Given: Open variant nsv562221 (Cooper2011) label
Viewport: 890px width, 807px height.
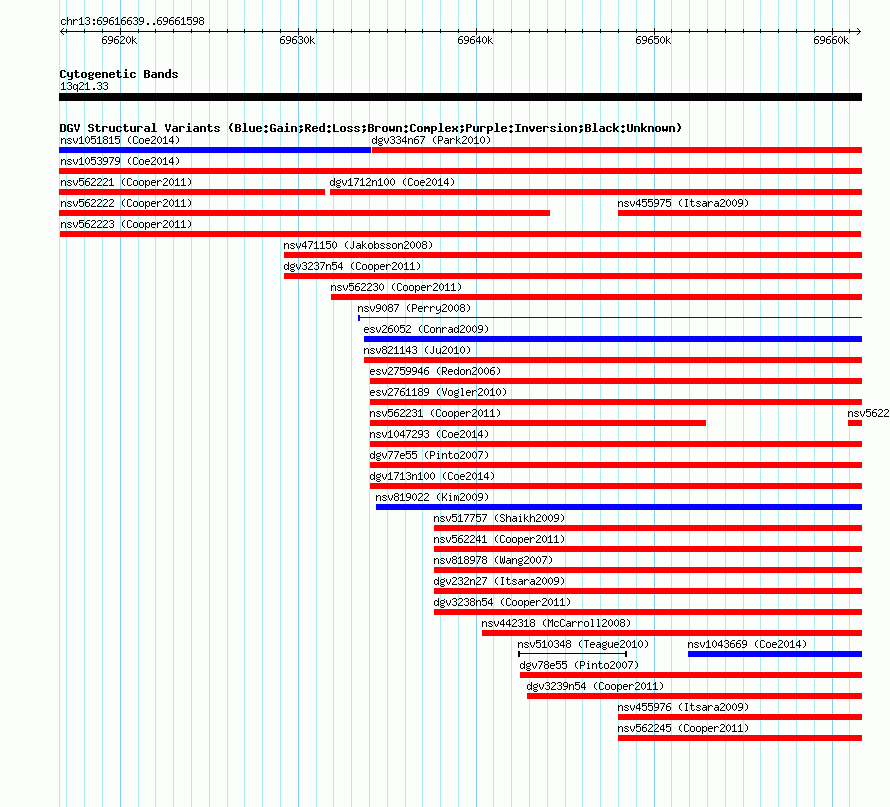Looking at the screenshot, I should 126,182.
